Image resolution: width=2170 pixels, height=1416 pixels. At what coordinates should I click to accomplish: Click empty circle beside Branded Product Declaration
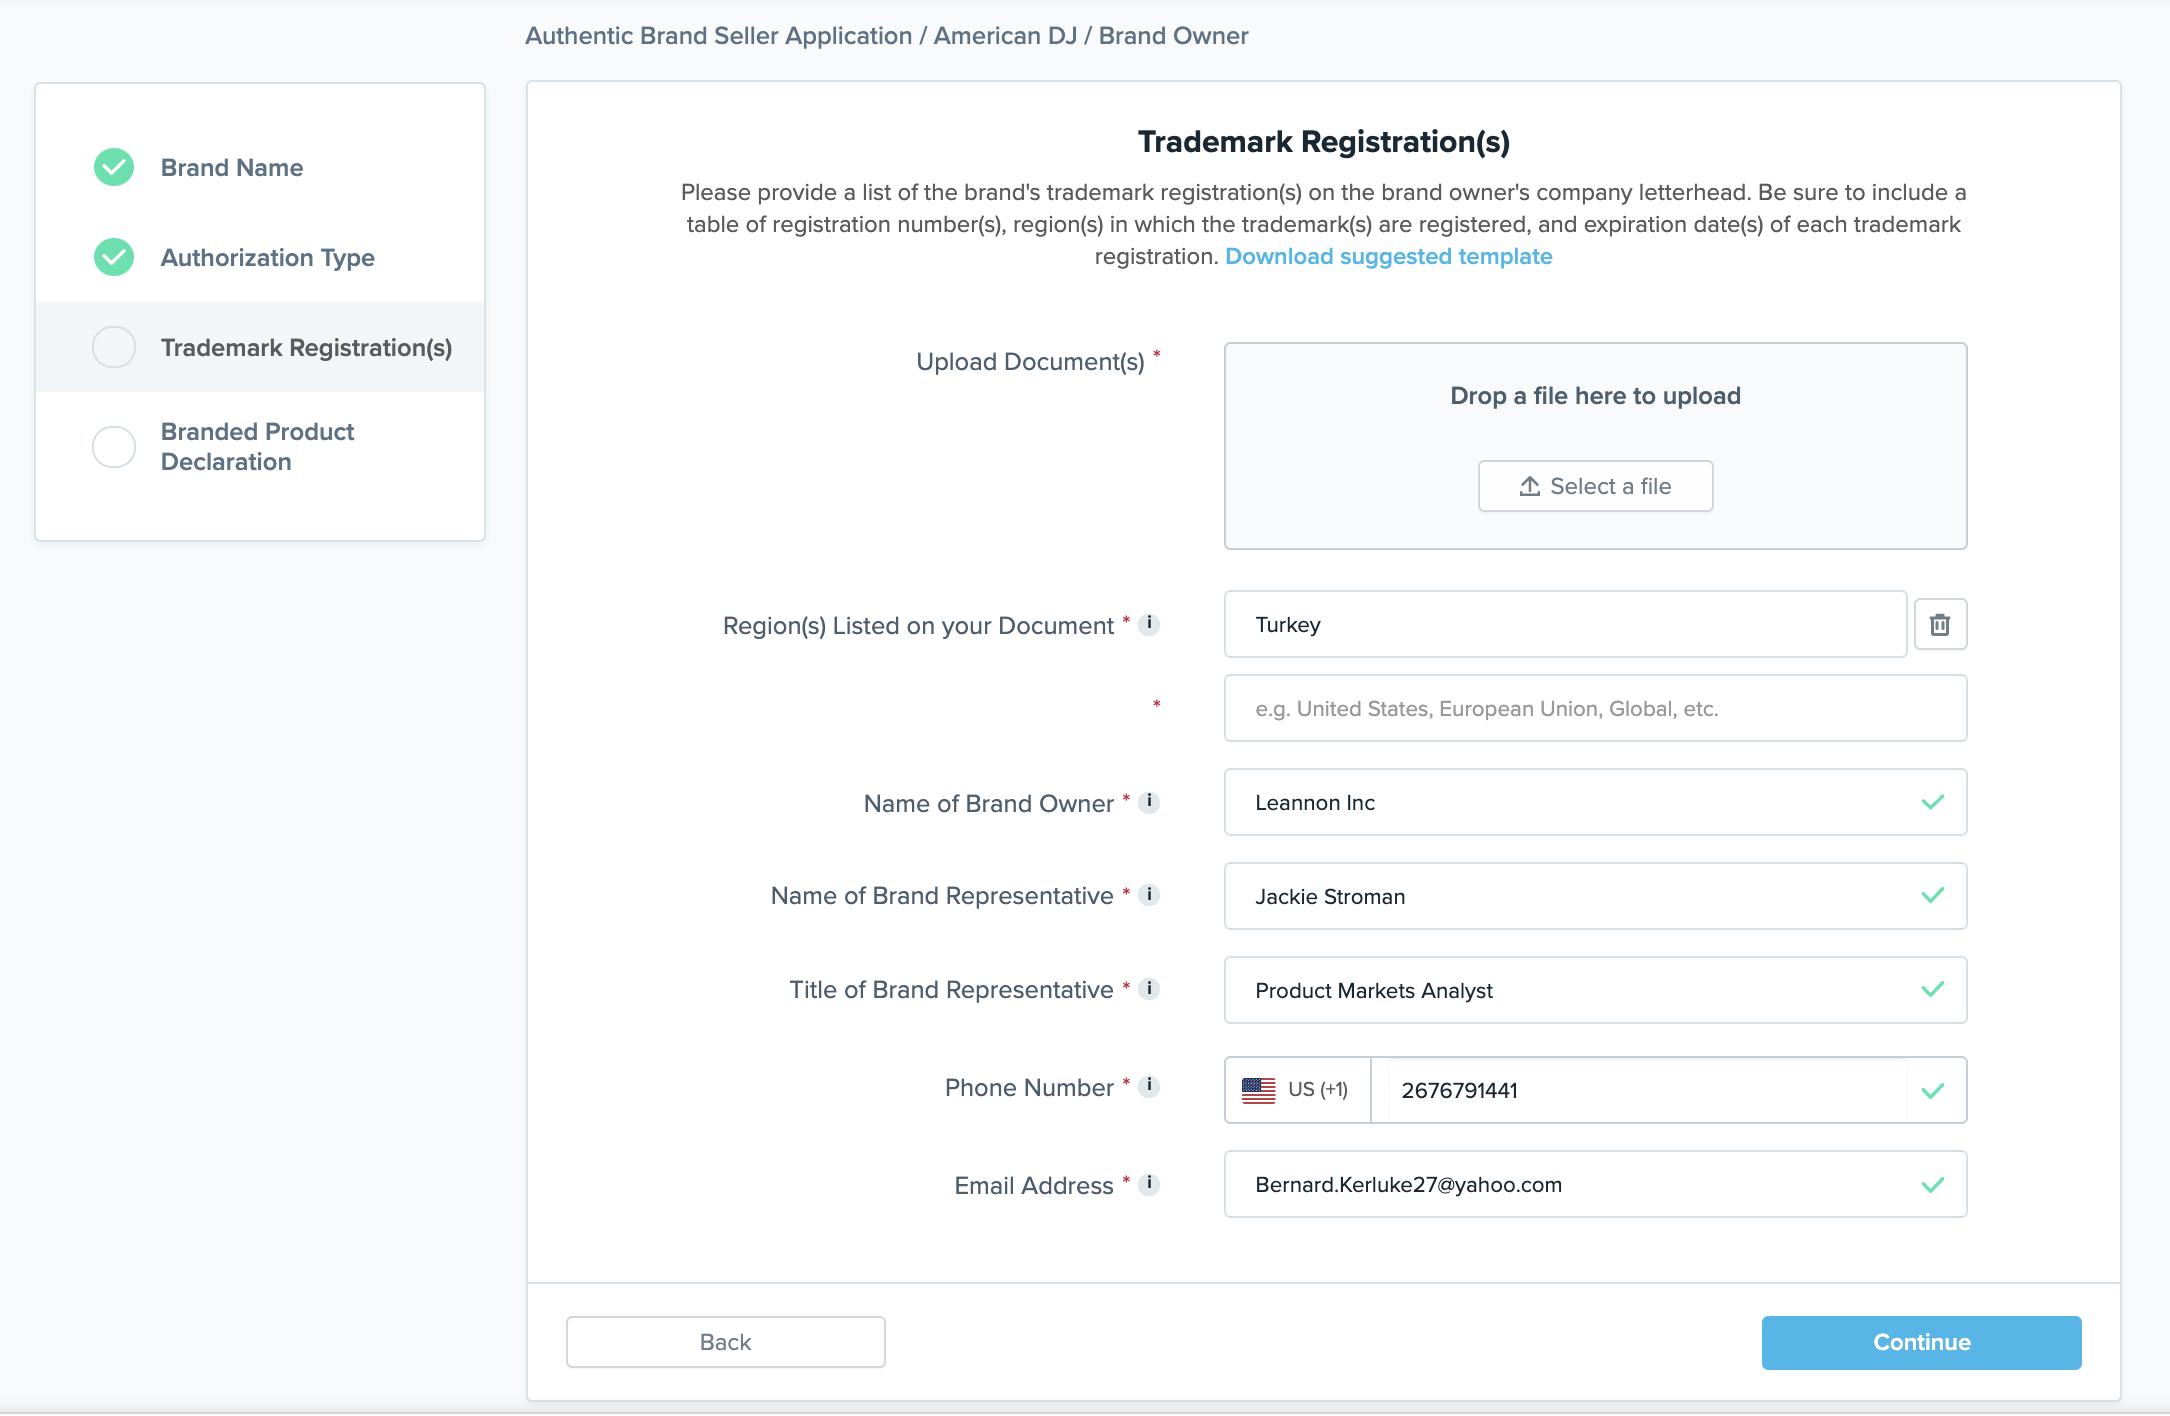click(114, 447)
